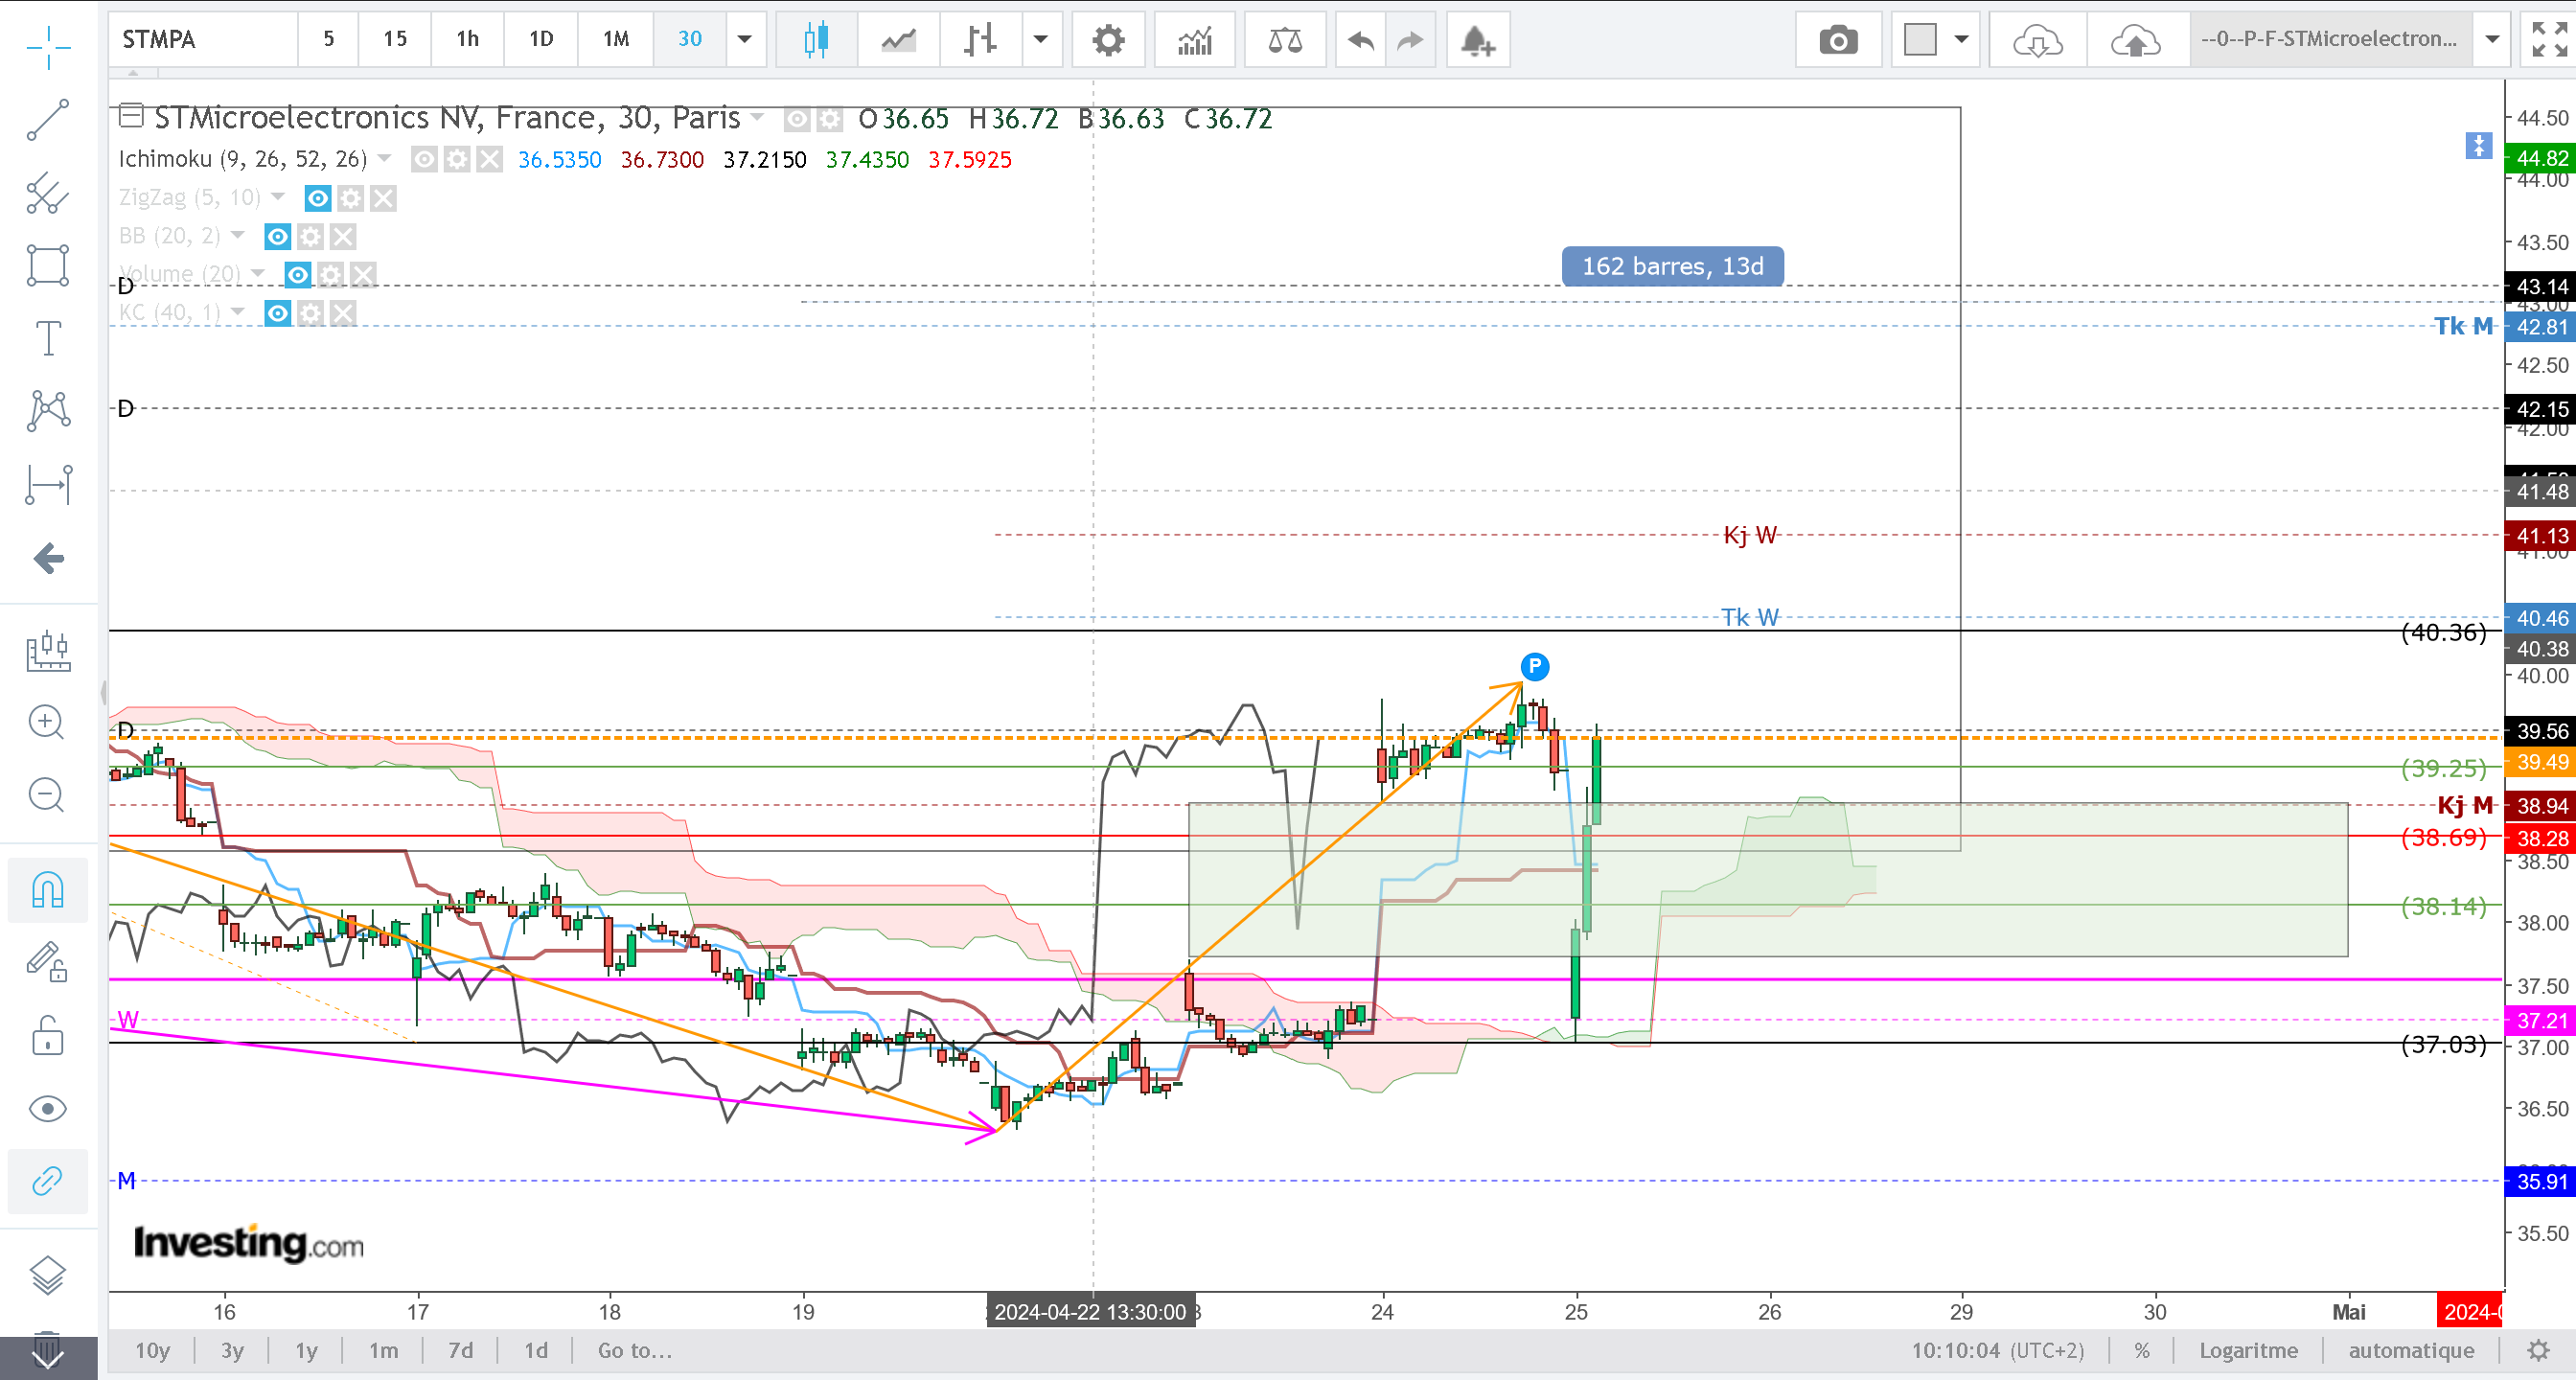The image size is (2576, 1380).
Task: Set date range to 3y
Action: 233,1351
